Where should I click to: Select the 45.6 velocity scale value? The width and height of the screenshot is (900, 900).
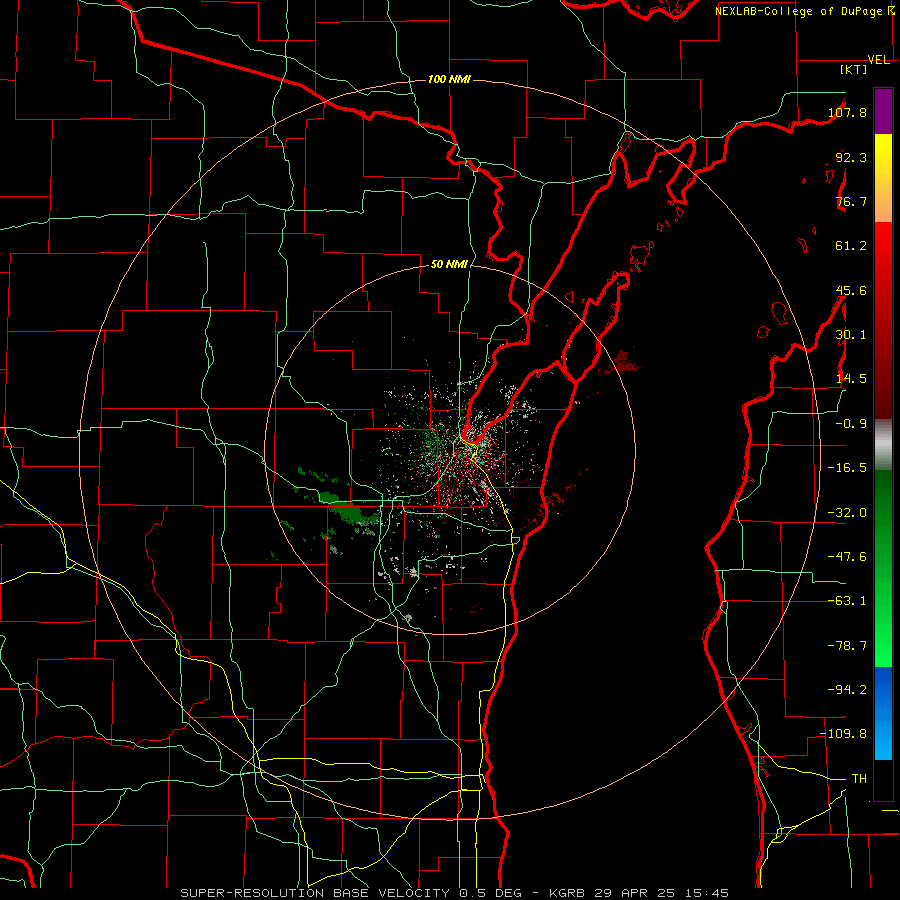(x=851, y=290)
